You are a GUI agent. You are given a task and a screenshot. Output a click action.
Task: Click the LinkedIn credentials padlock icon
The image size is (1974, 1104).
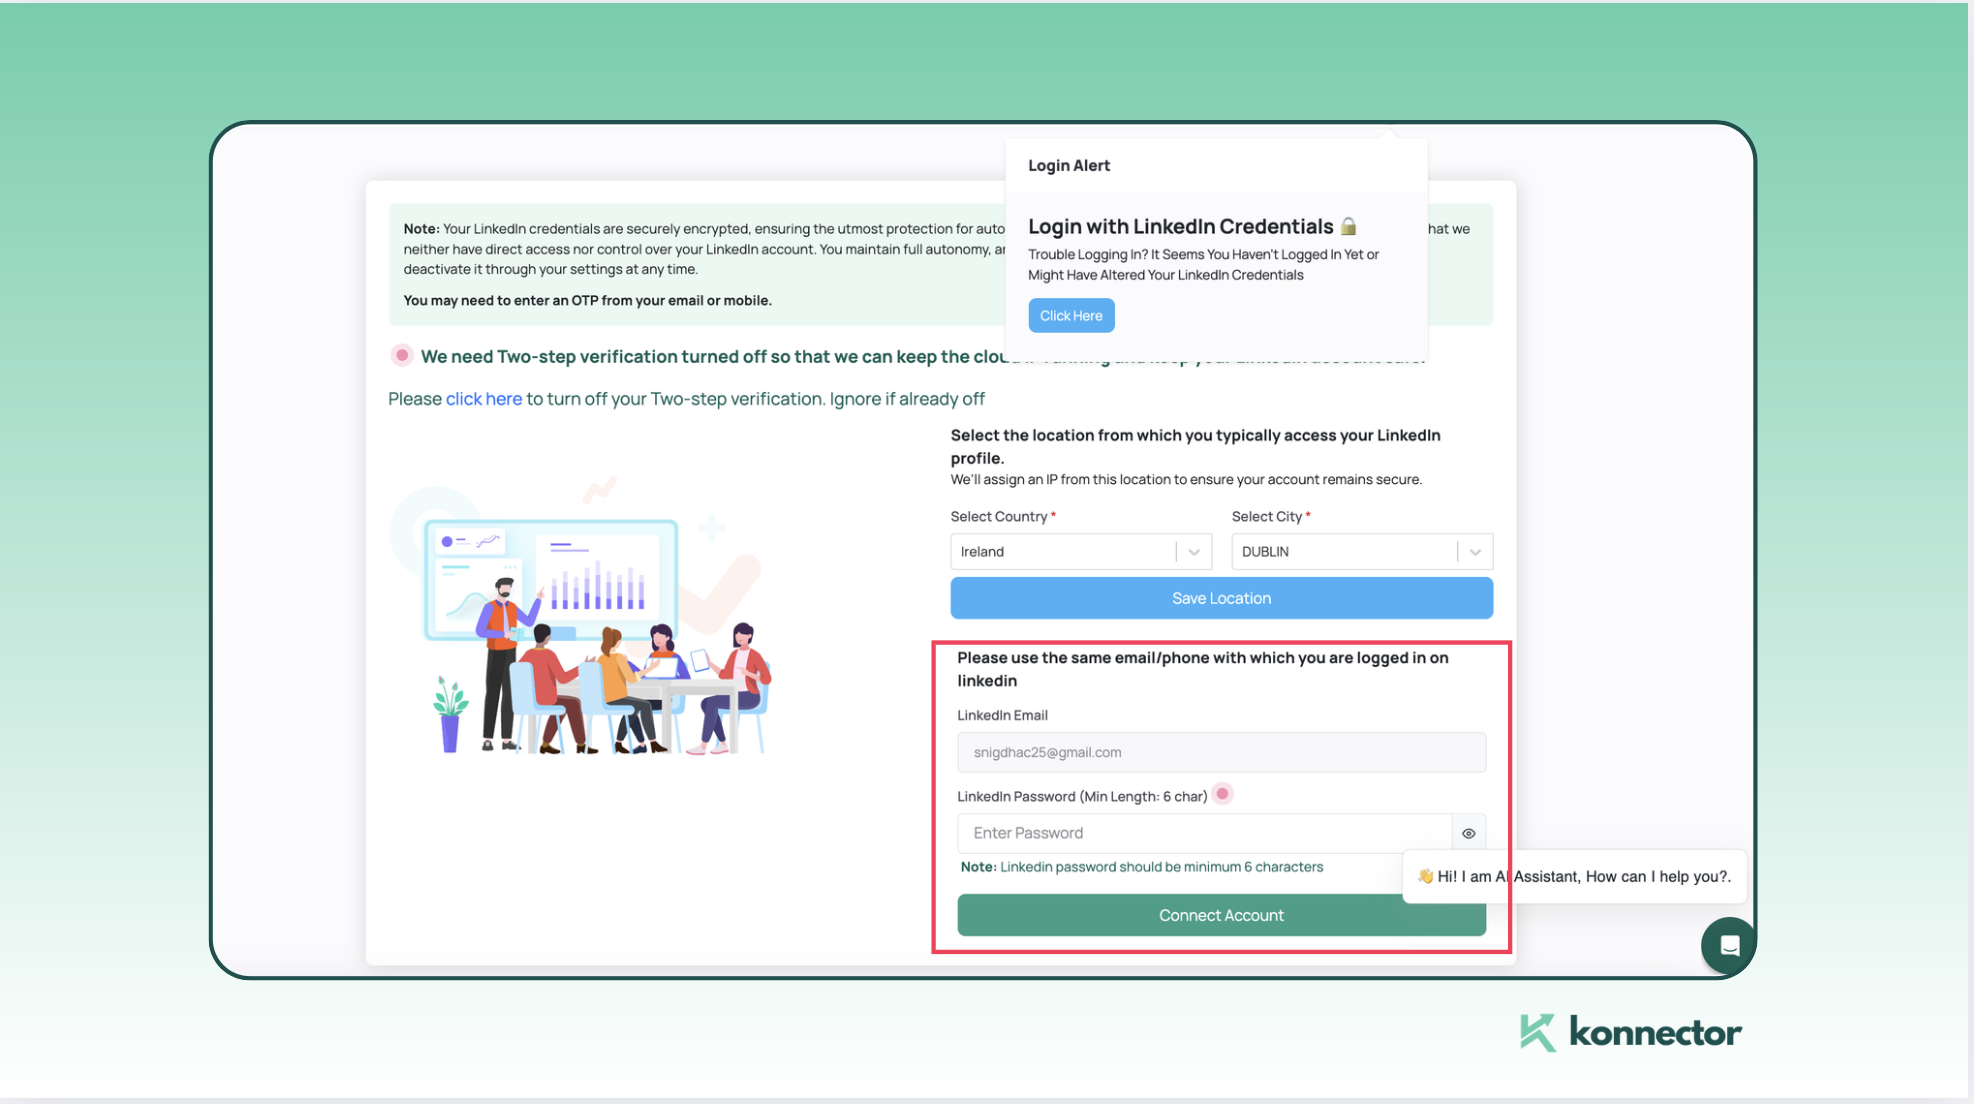click(1350, 224)
